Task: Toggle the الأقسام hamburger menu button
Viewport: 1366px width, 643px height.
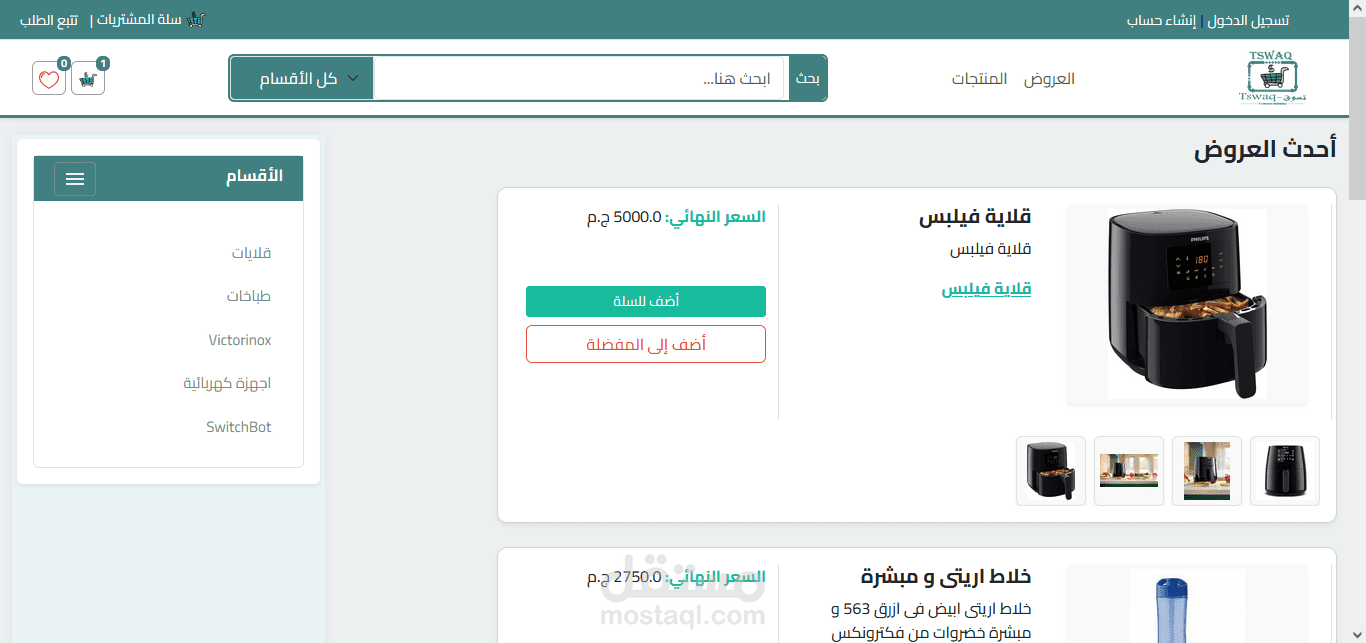Action: (75, 179)
